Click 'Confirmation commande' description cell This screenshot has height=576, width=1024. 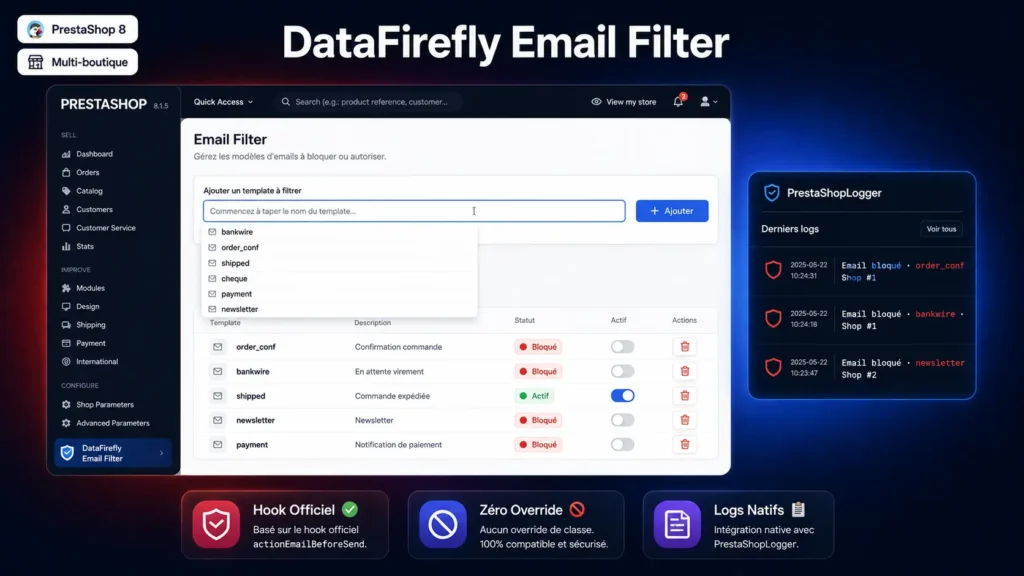click(x=398, y=347)
